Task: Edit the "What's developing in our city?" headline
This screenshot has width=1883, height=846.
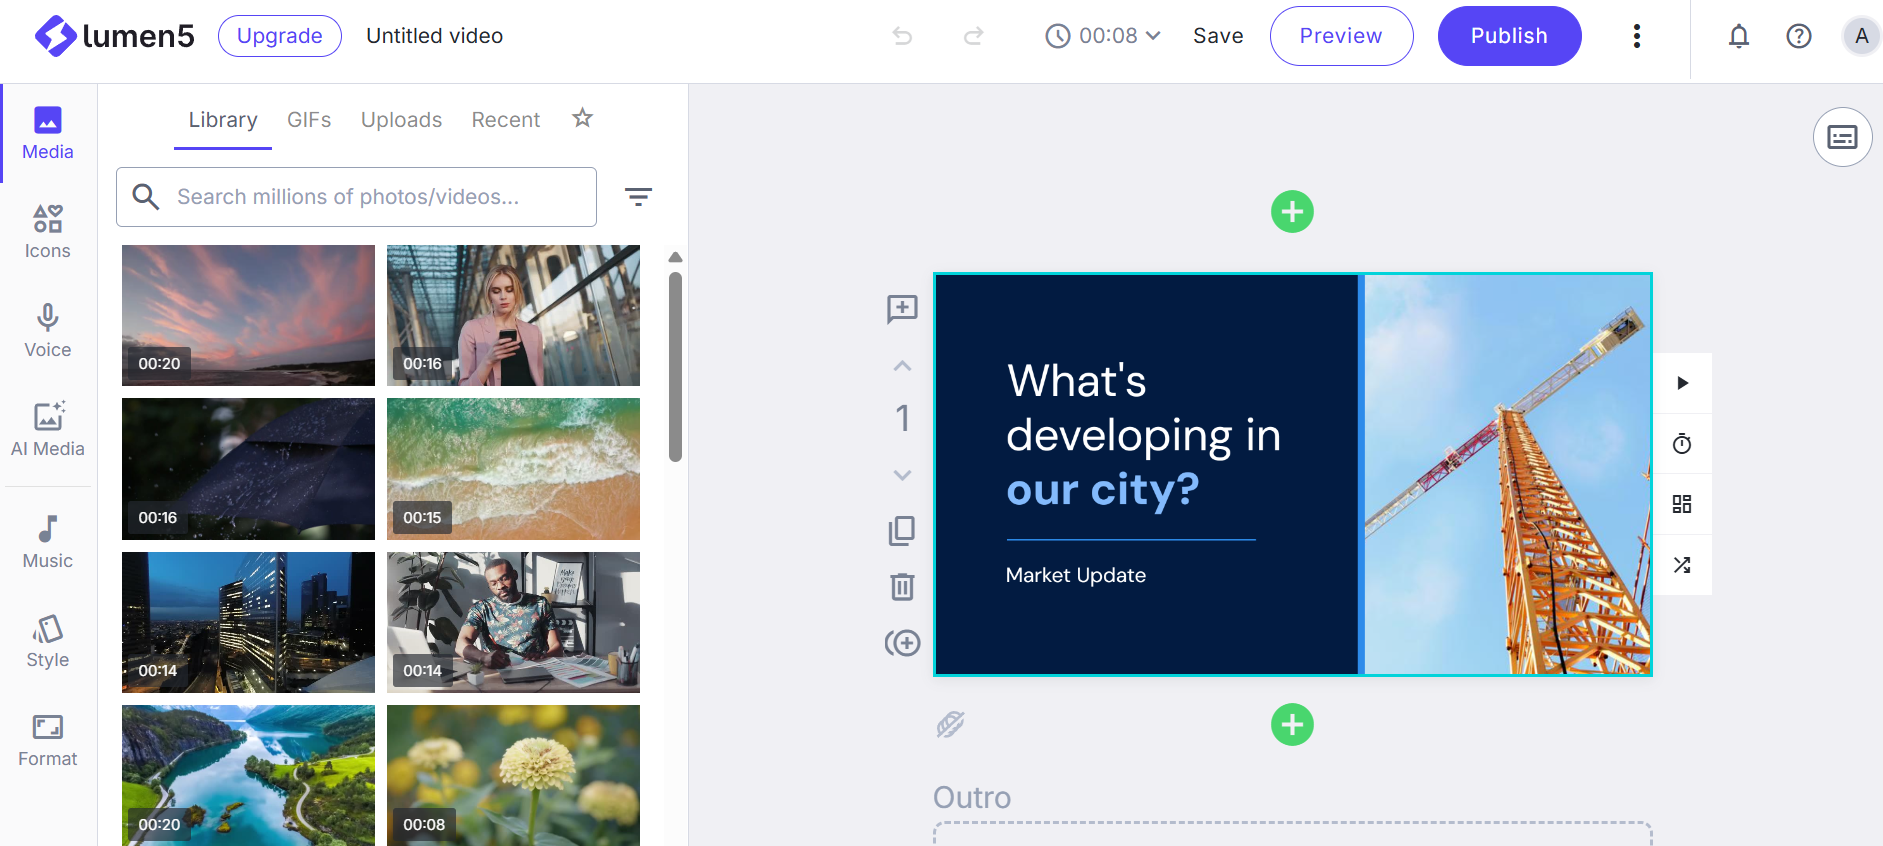Action: pyautogui.click(x=1143, y=435)
